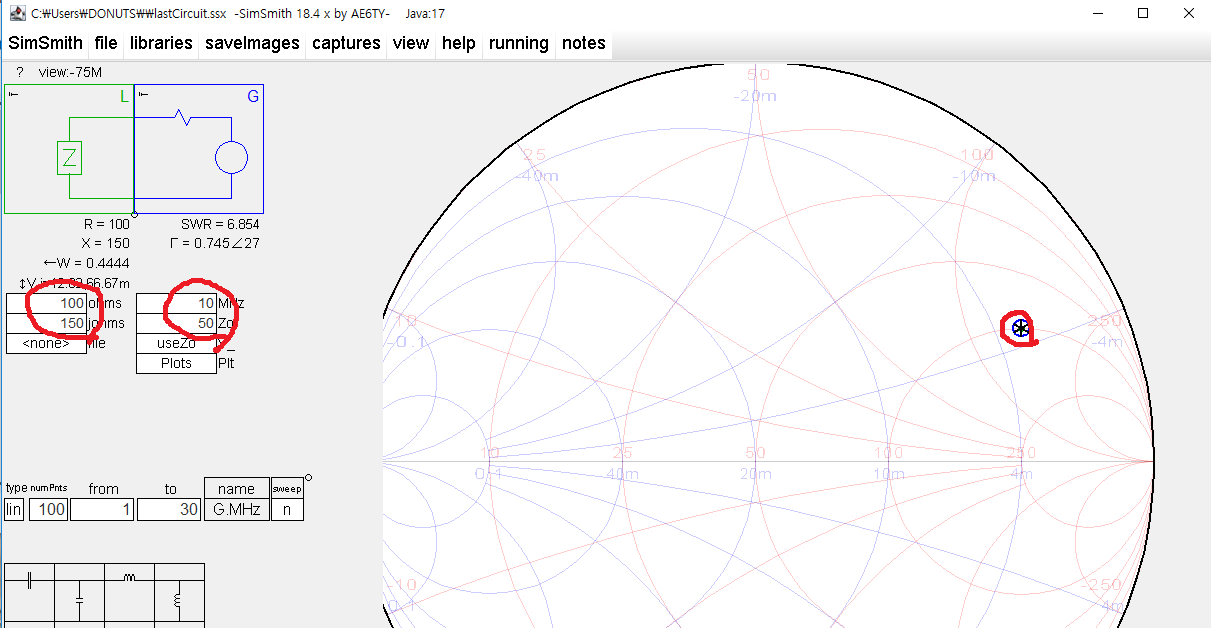Click the collapse handle in block L

[x=13, y=94]
